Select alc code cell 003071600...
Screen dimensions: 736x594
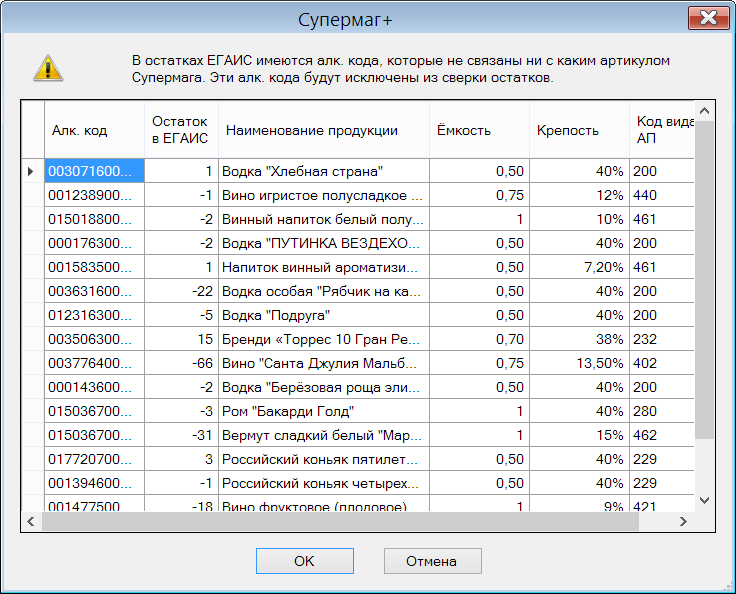click(94, 171)
